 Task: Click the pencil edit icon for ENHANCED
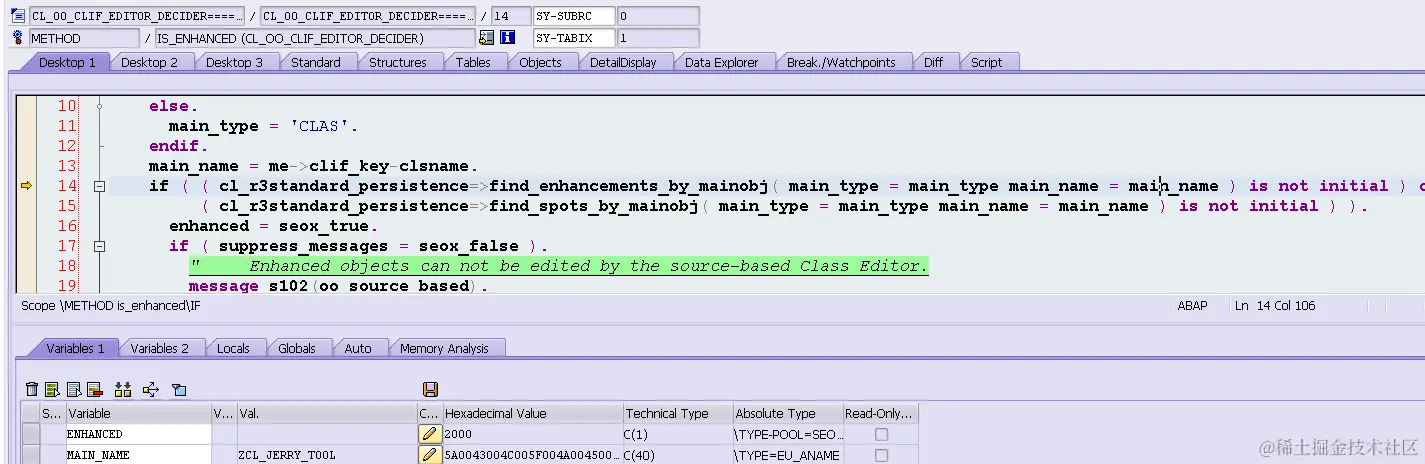coord(430,434)
